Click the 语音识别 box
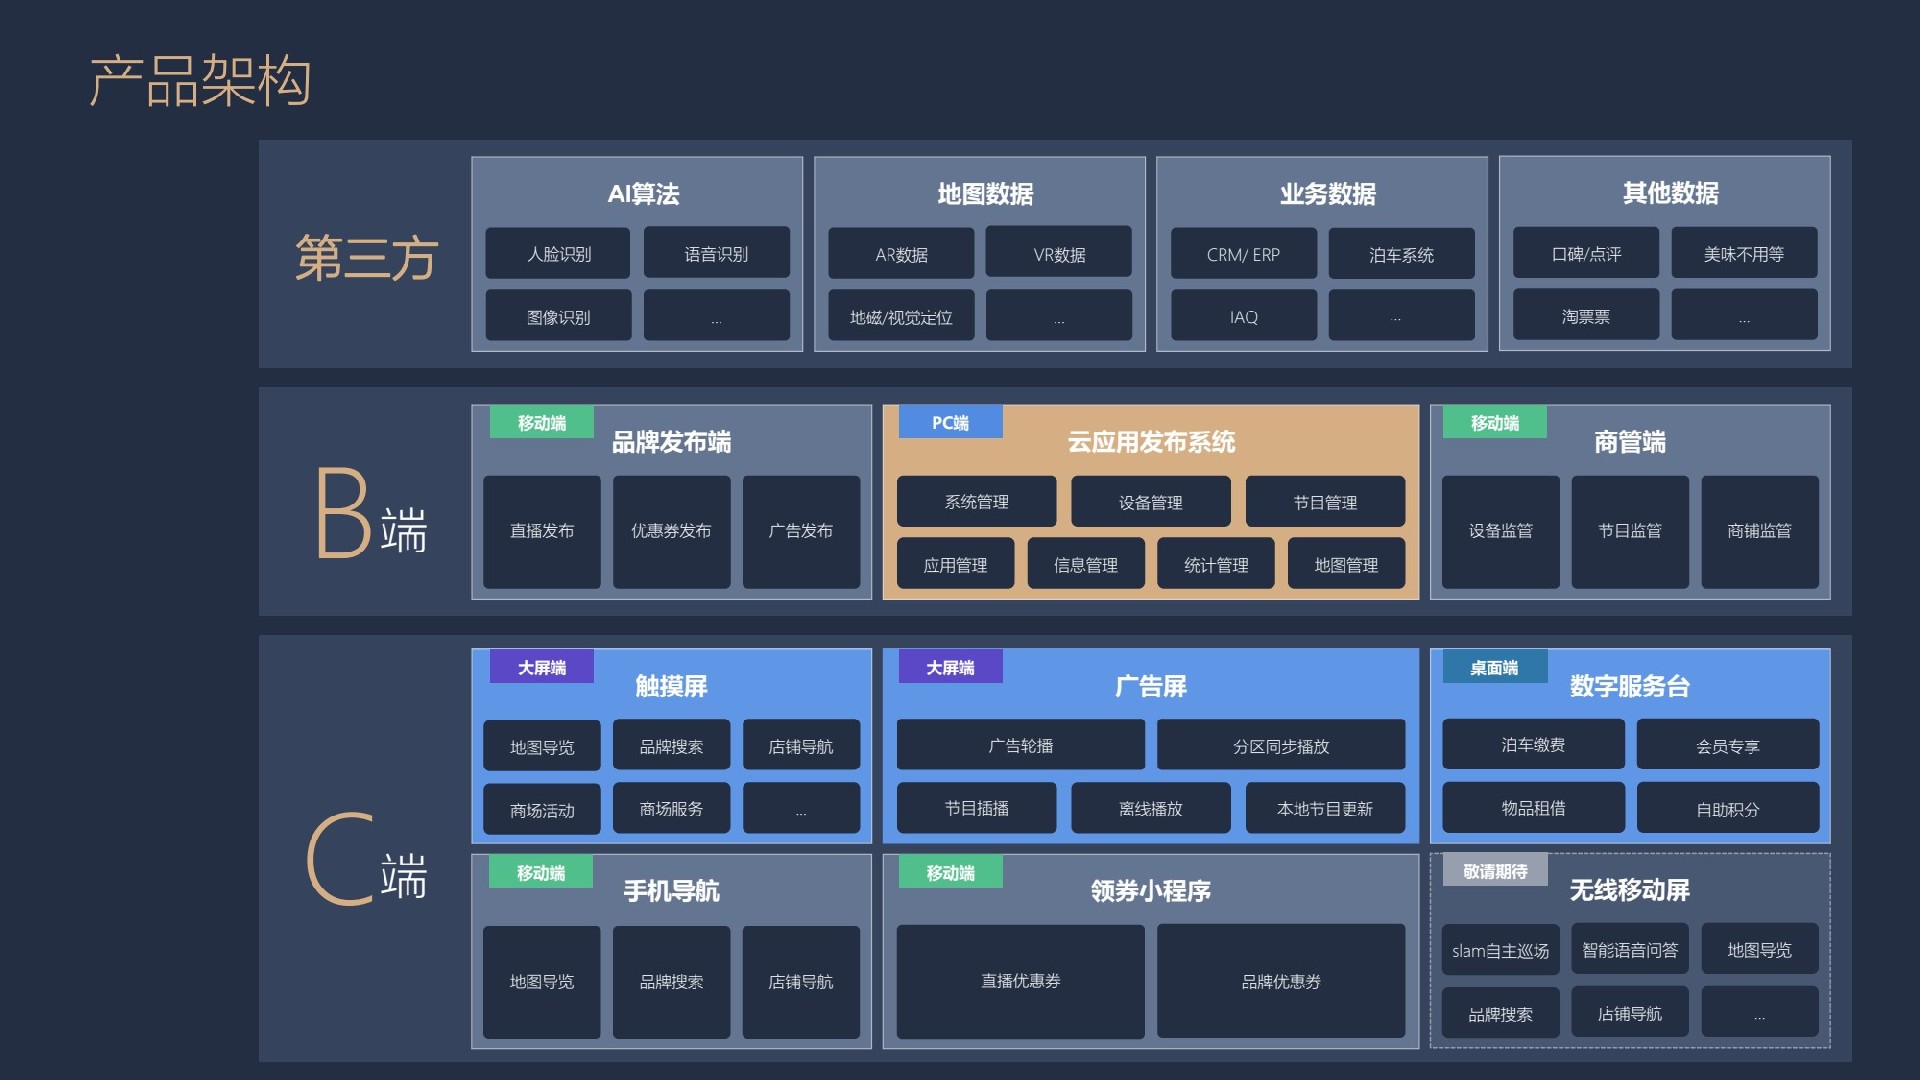1920x1080 pixels. point(716,254)
